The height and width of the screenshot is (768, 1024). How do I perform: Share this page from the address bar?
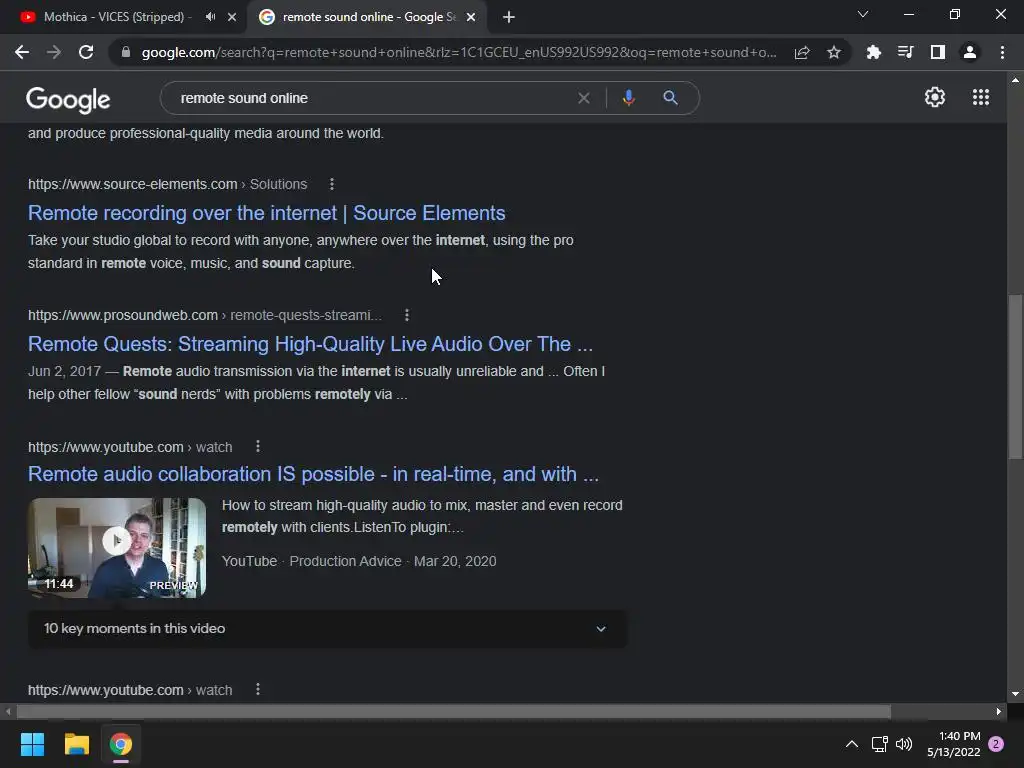pyautogui.click(x=802, y=52)
